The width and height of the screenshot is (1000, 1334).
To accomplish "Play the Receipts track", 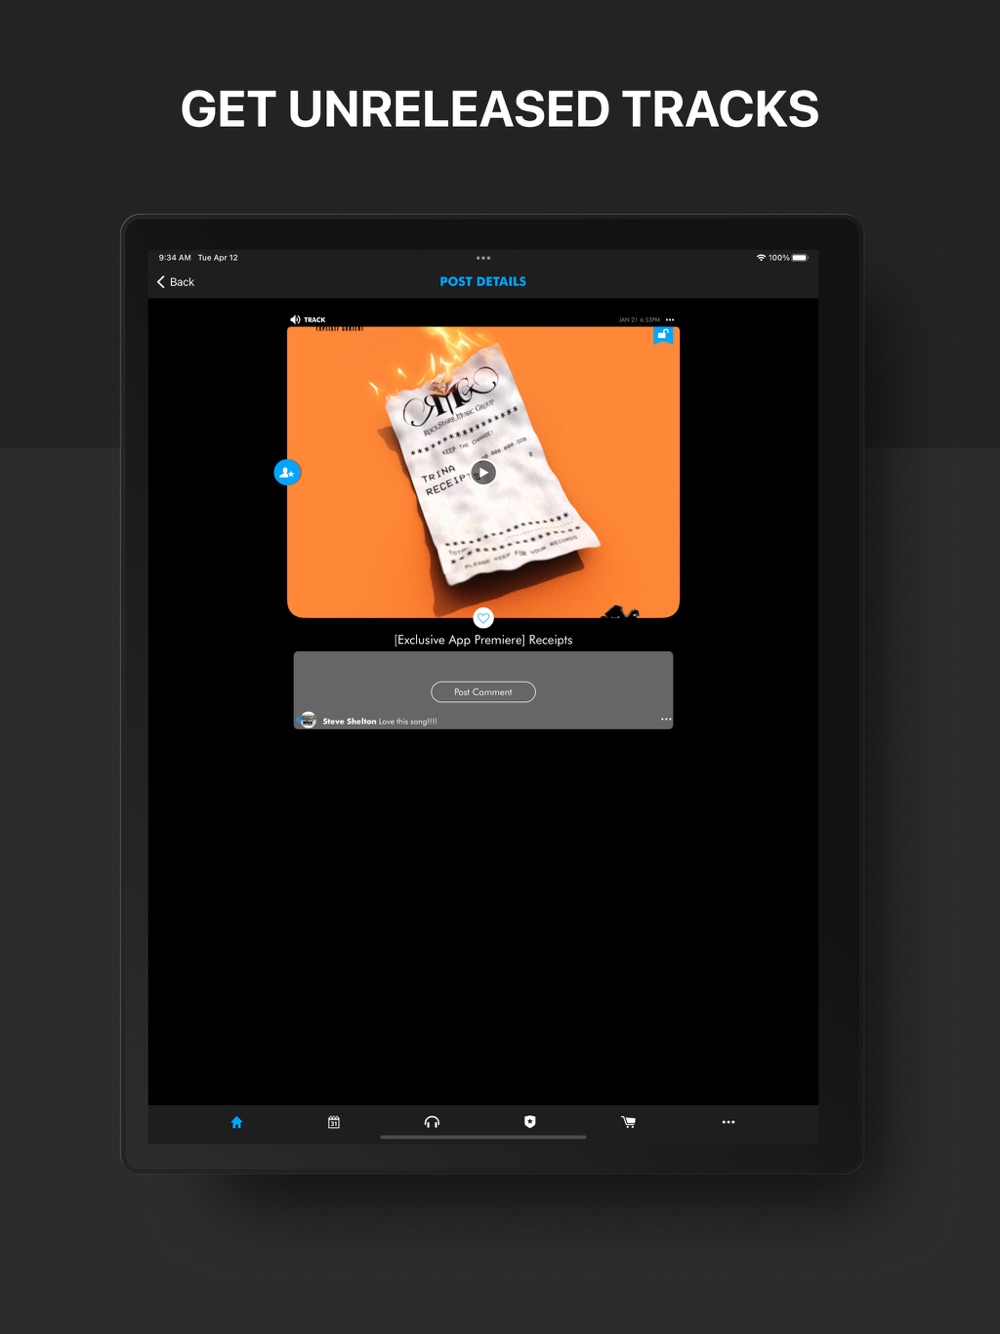I will click(483, 472).
